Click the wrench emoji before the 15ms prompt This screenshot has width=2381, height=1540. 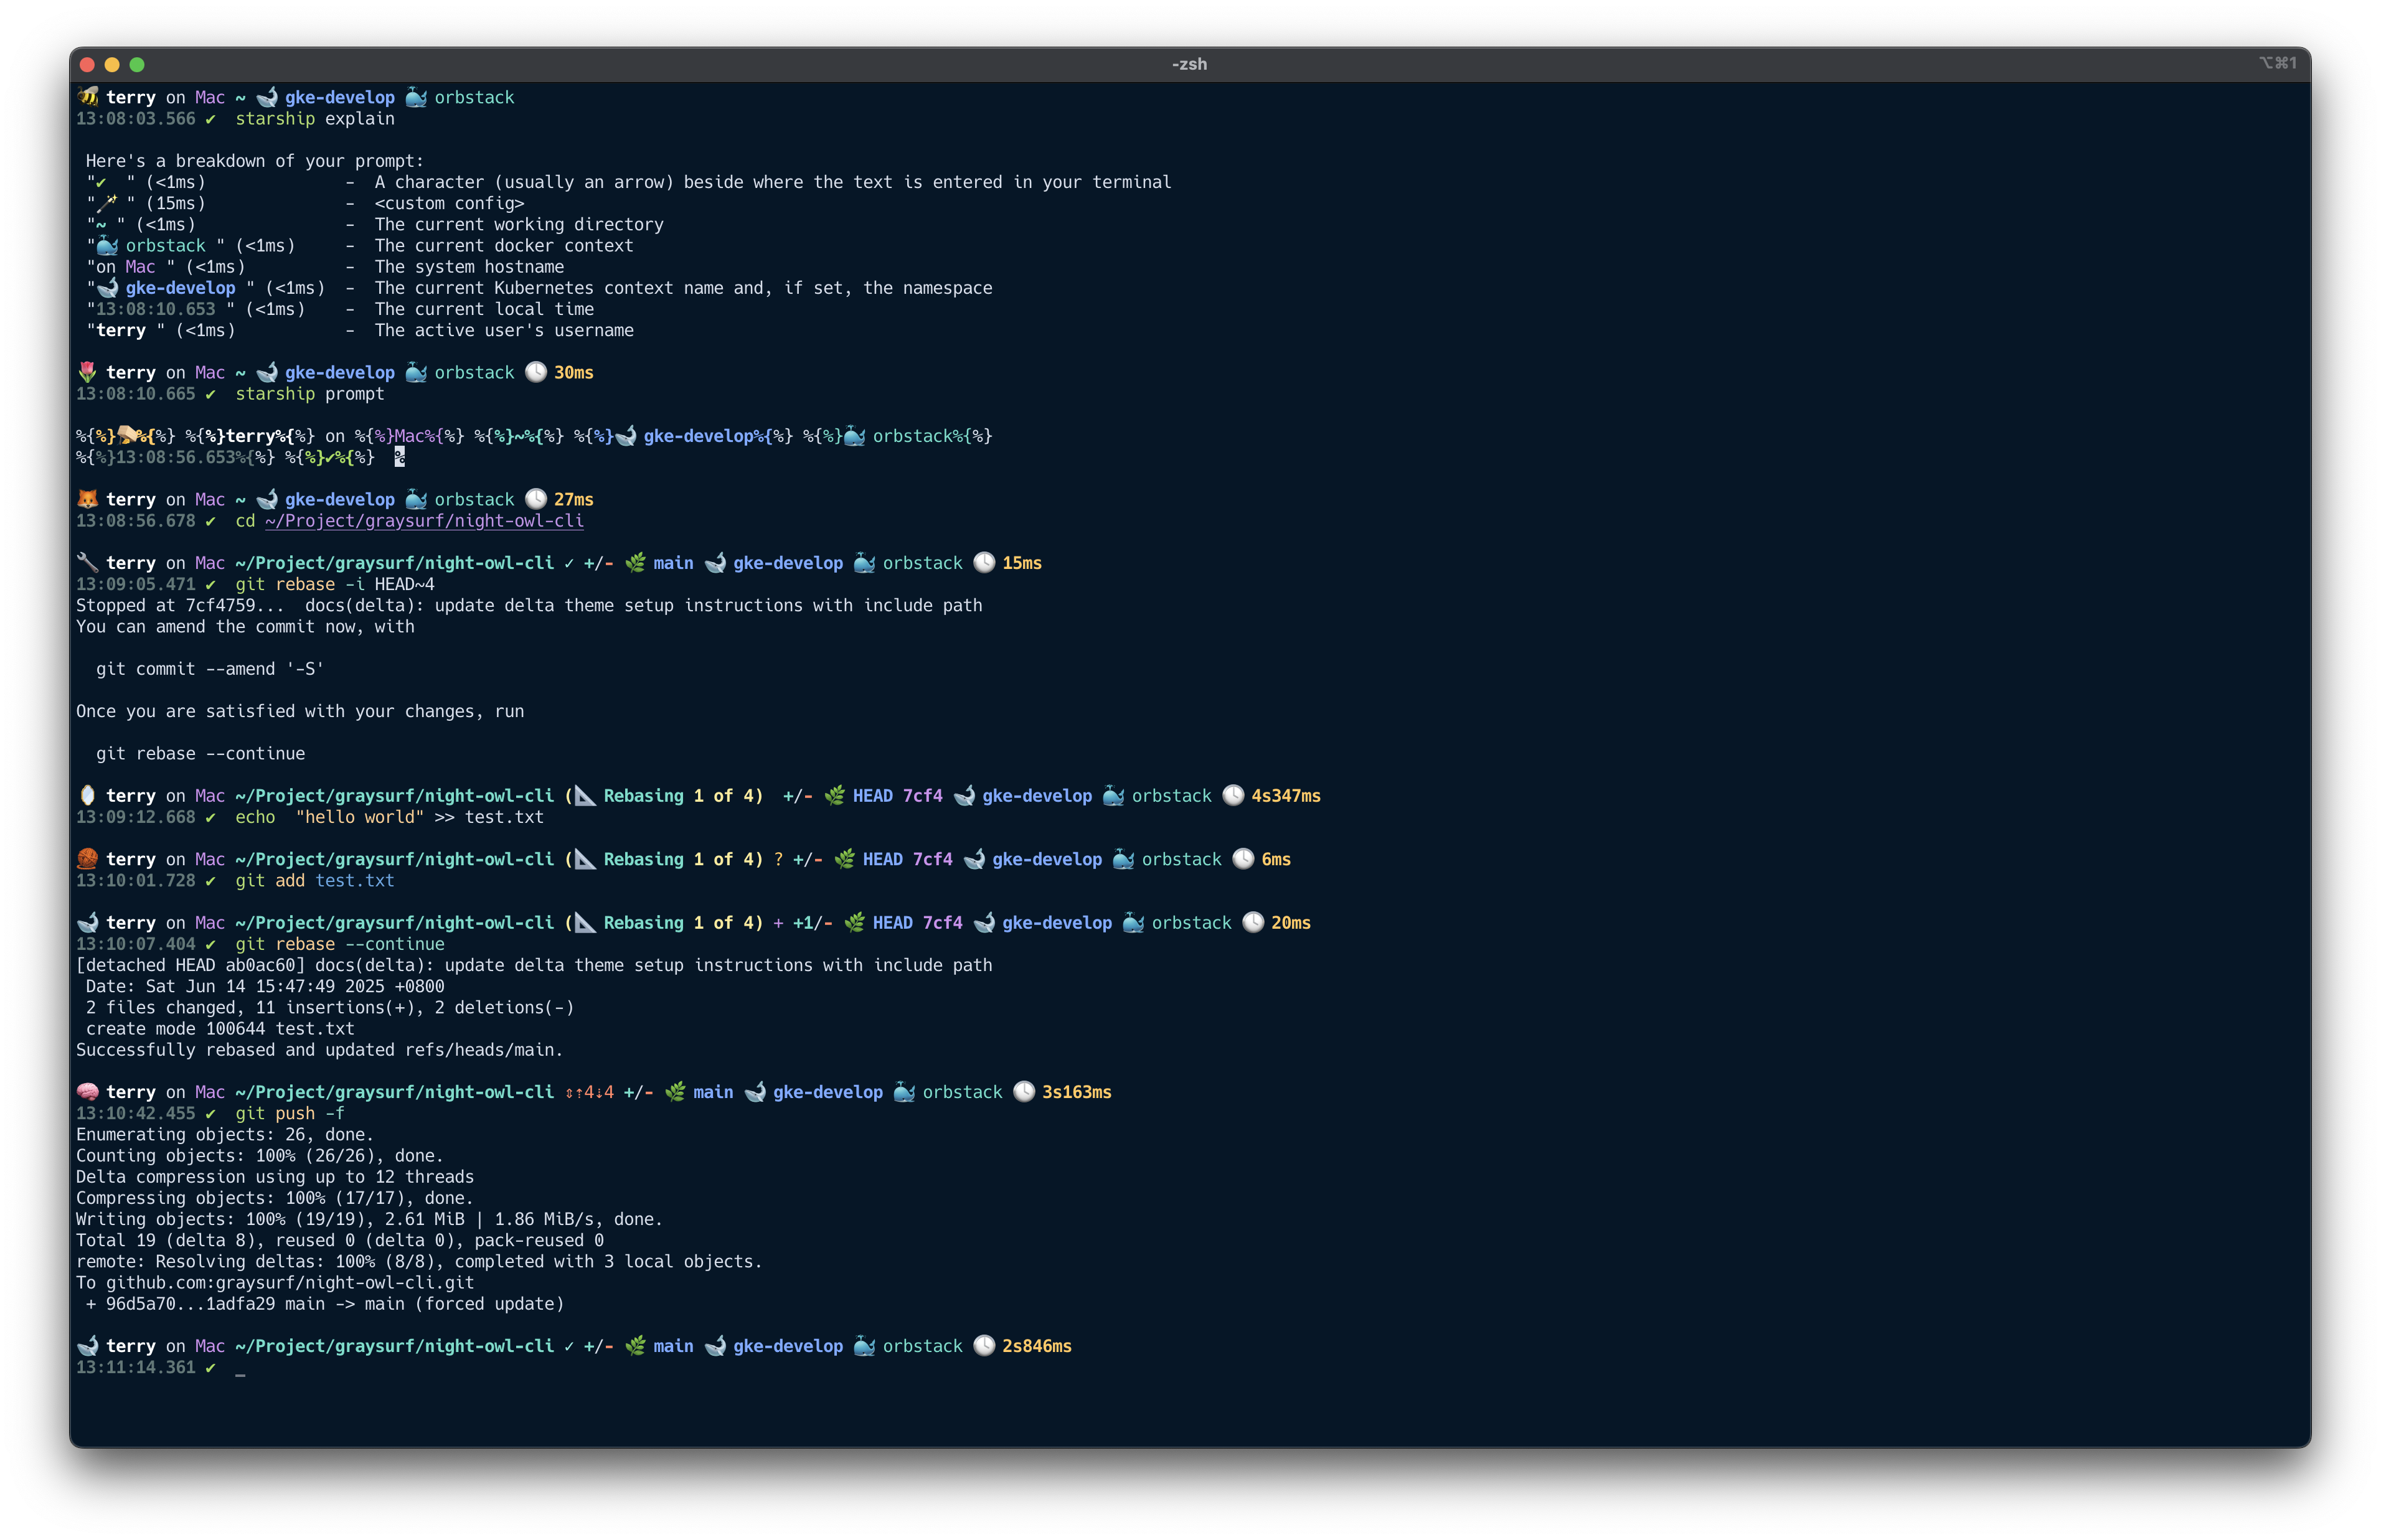(88, 562)
